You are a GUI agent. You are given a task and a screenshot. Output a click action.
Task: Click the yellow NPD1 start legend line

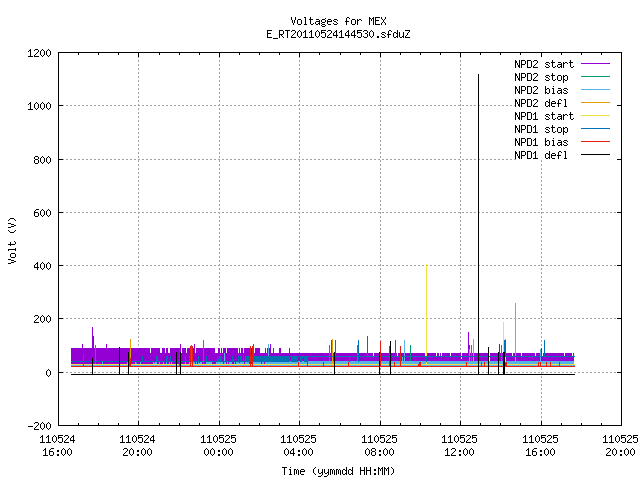tap(596, 116)
